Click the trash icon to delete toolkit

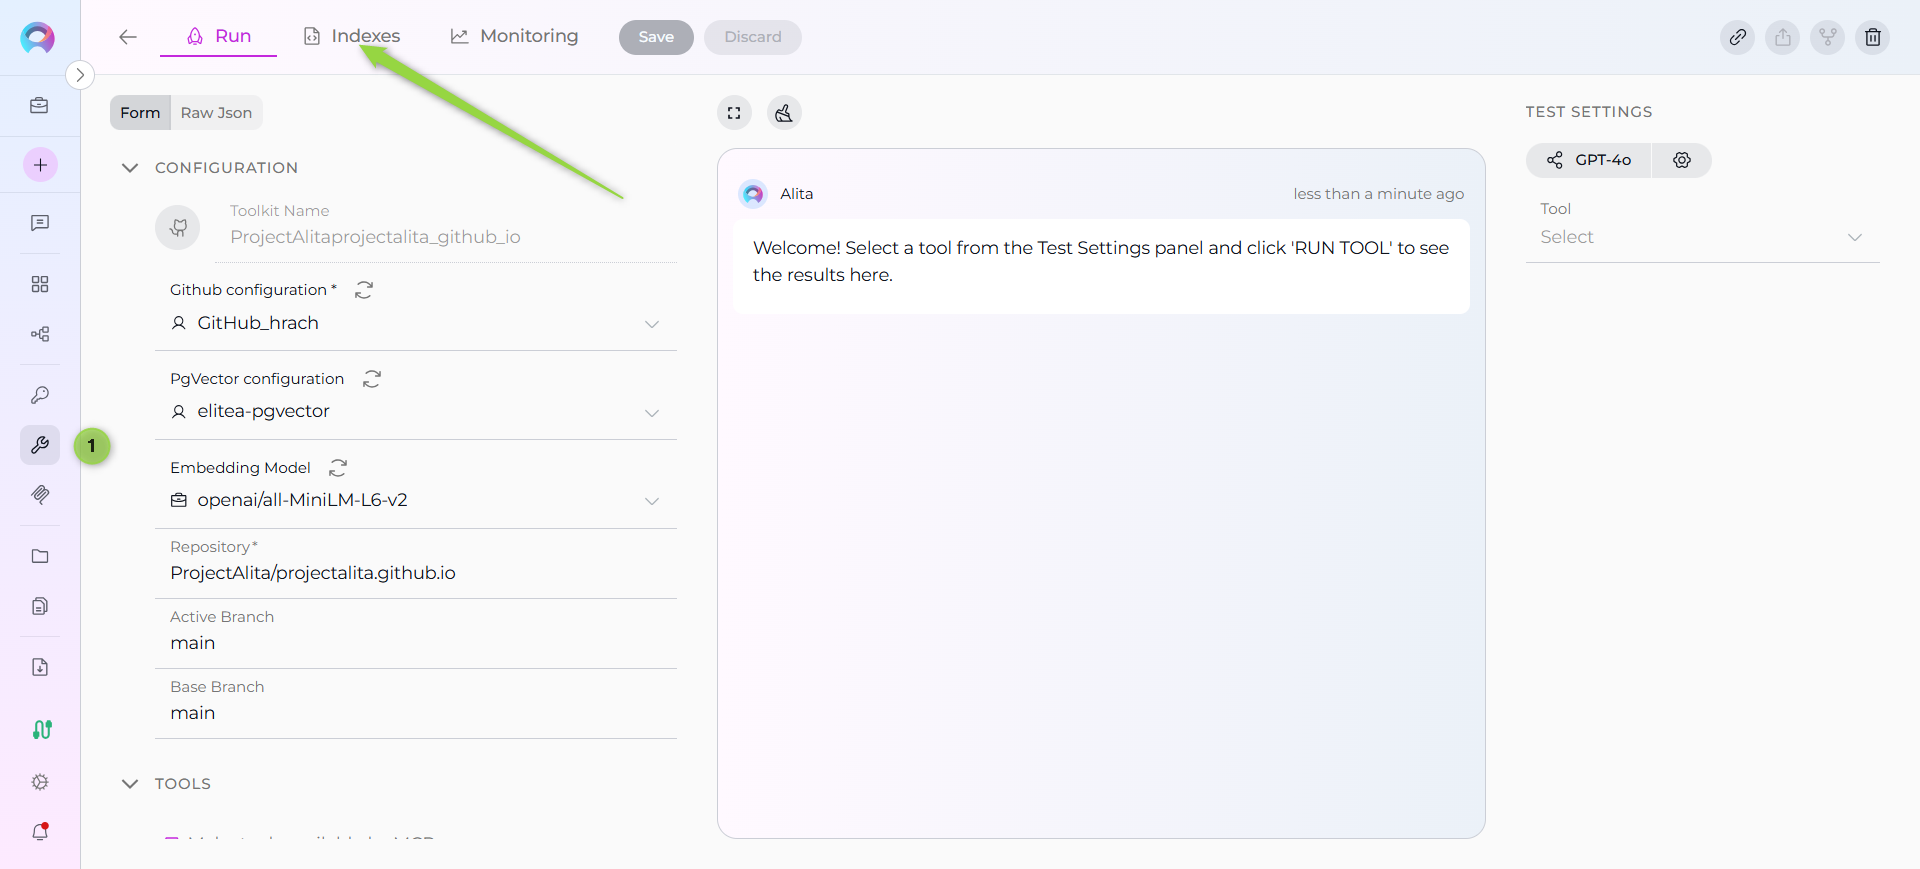click(x=1873, y=37)
